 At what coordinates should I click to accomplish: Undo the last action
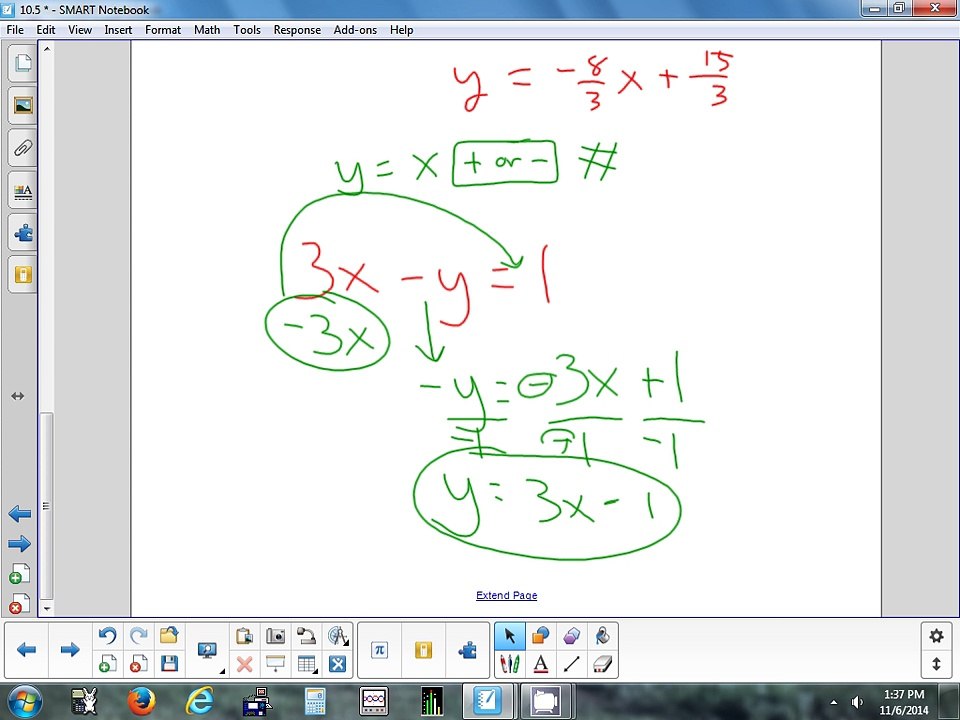pyautogui.click(x=108, y=636)
